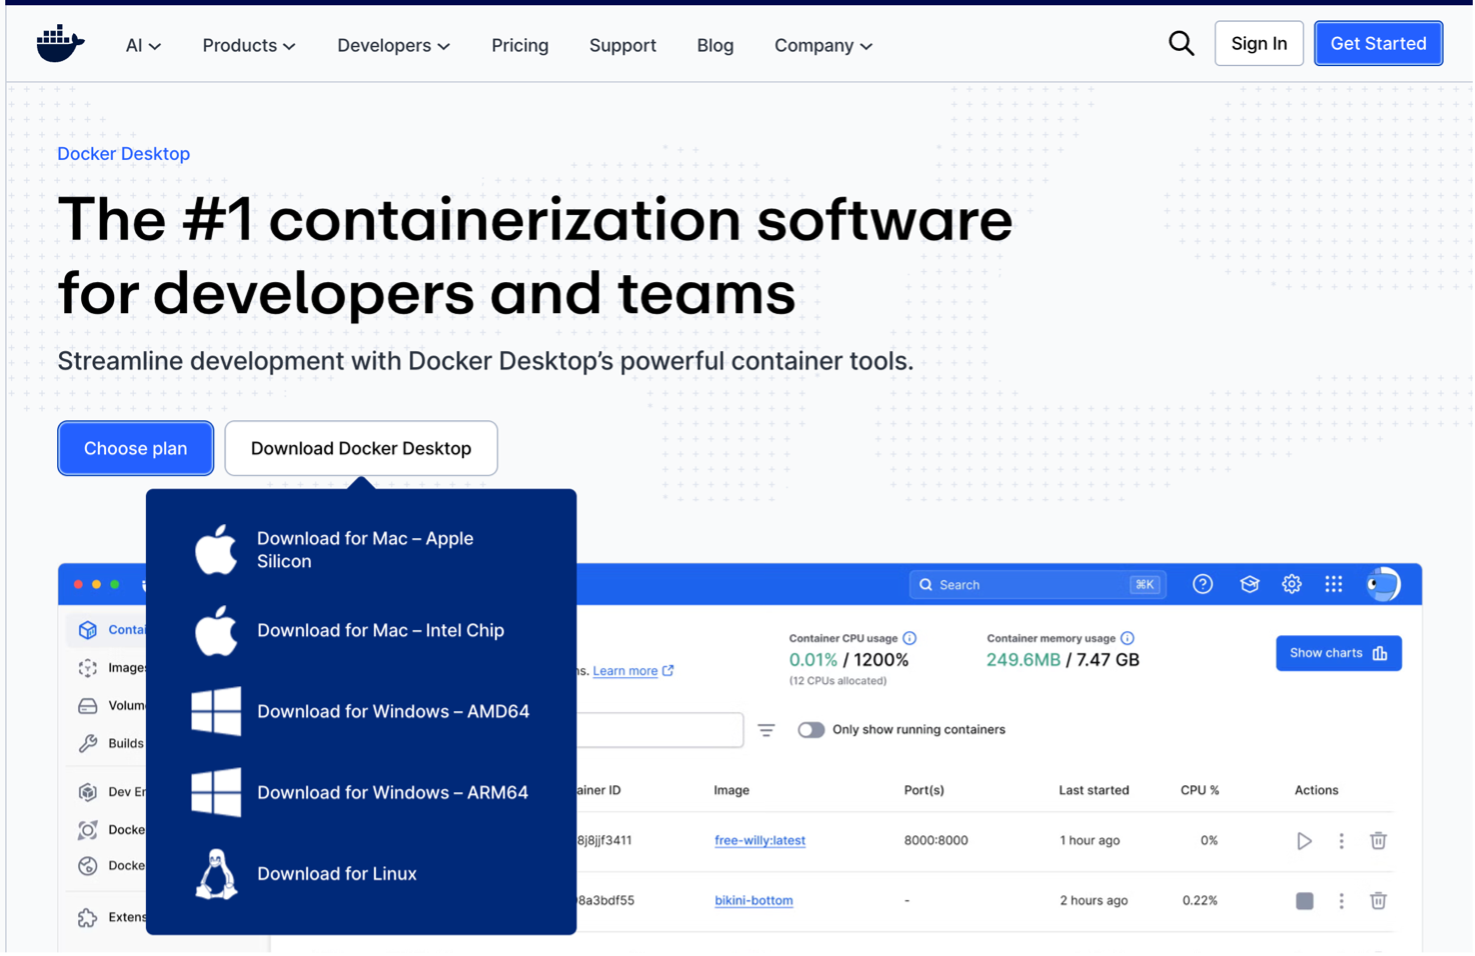The image size is (1475, 956).
Task: Open the settings gear icon
Action: click(1291, 584)
